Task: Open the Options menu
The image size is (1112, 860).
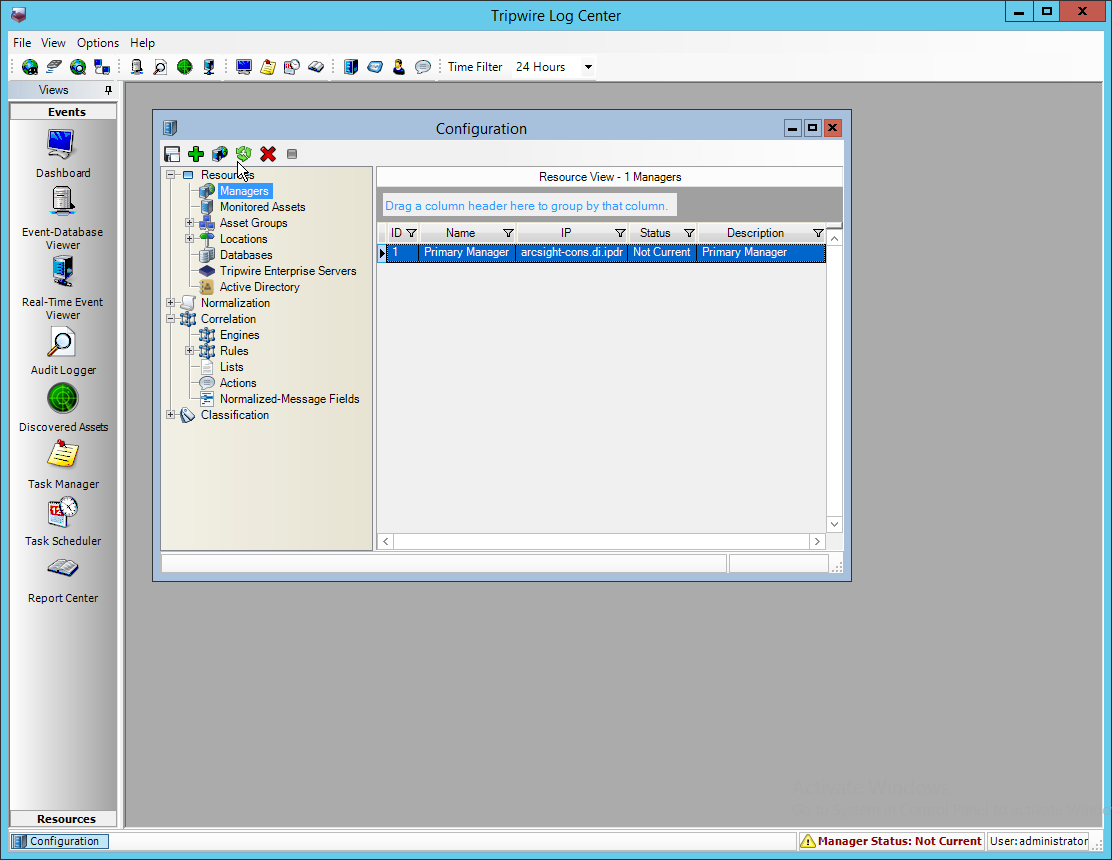Action: pyautogui.click(x=98, y=43)
